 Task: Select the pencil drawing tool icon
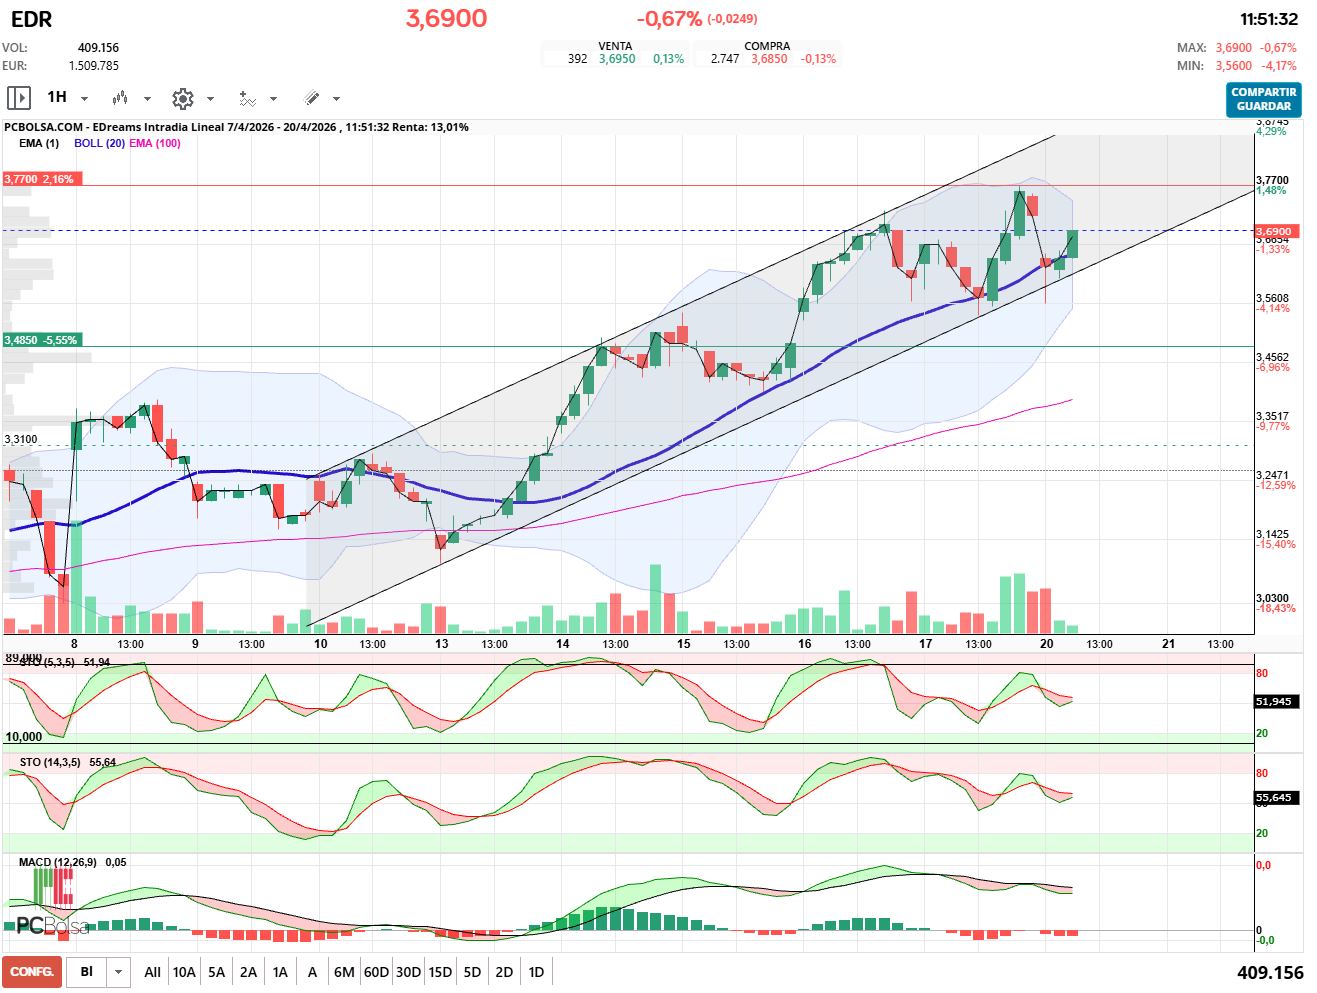point(311,98)
